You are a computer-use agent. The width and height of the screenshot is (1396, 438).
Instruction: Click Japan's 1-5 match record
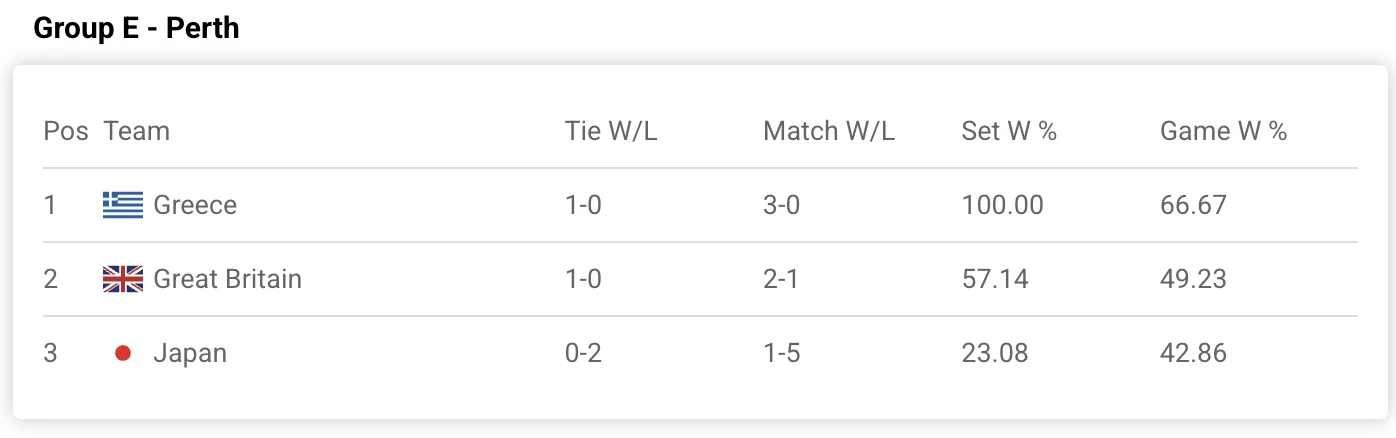tap(781, 353)
